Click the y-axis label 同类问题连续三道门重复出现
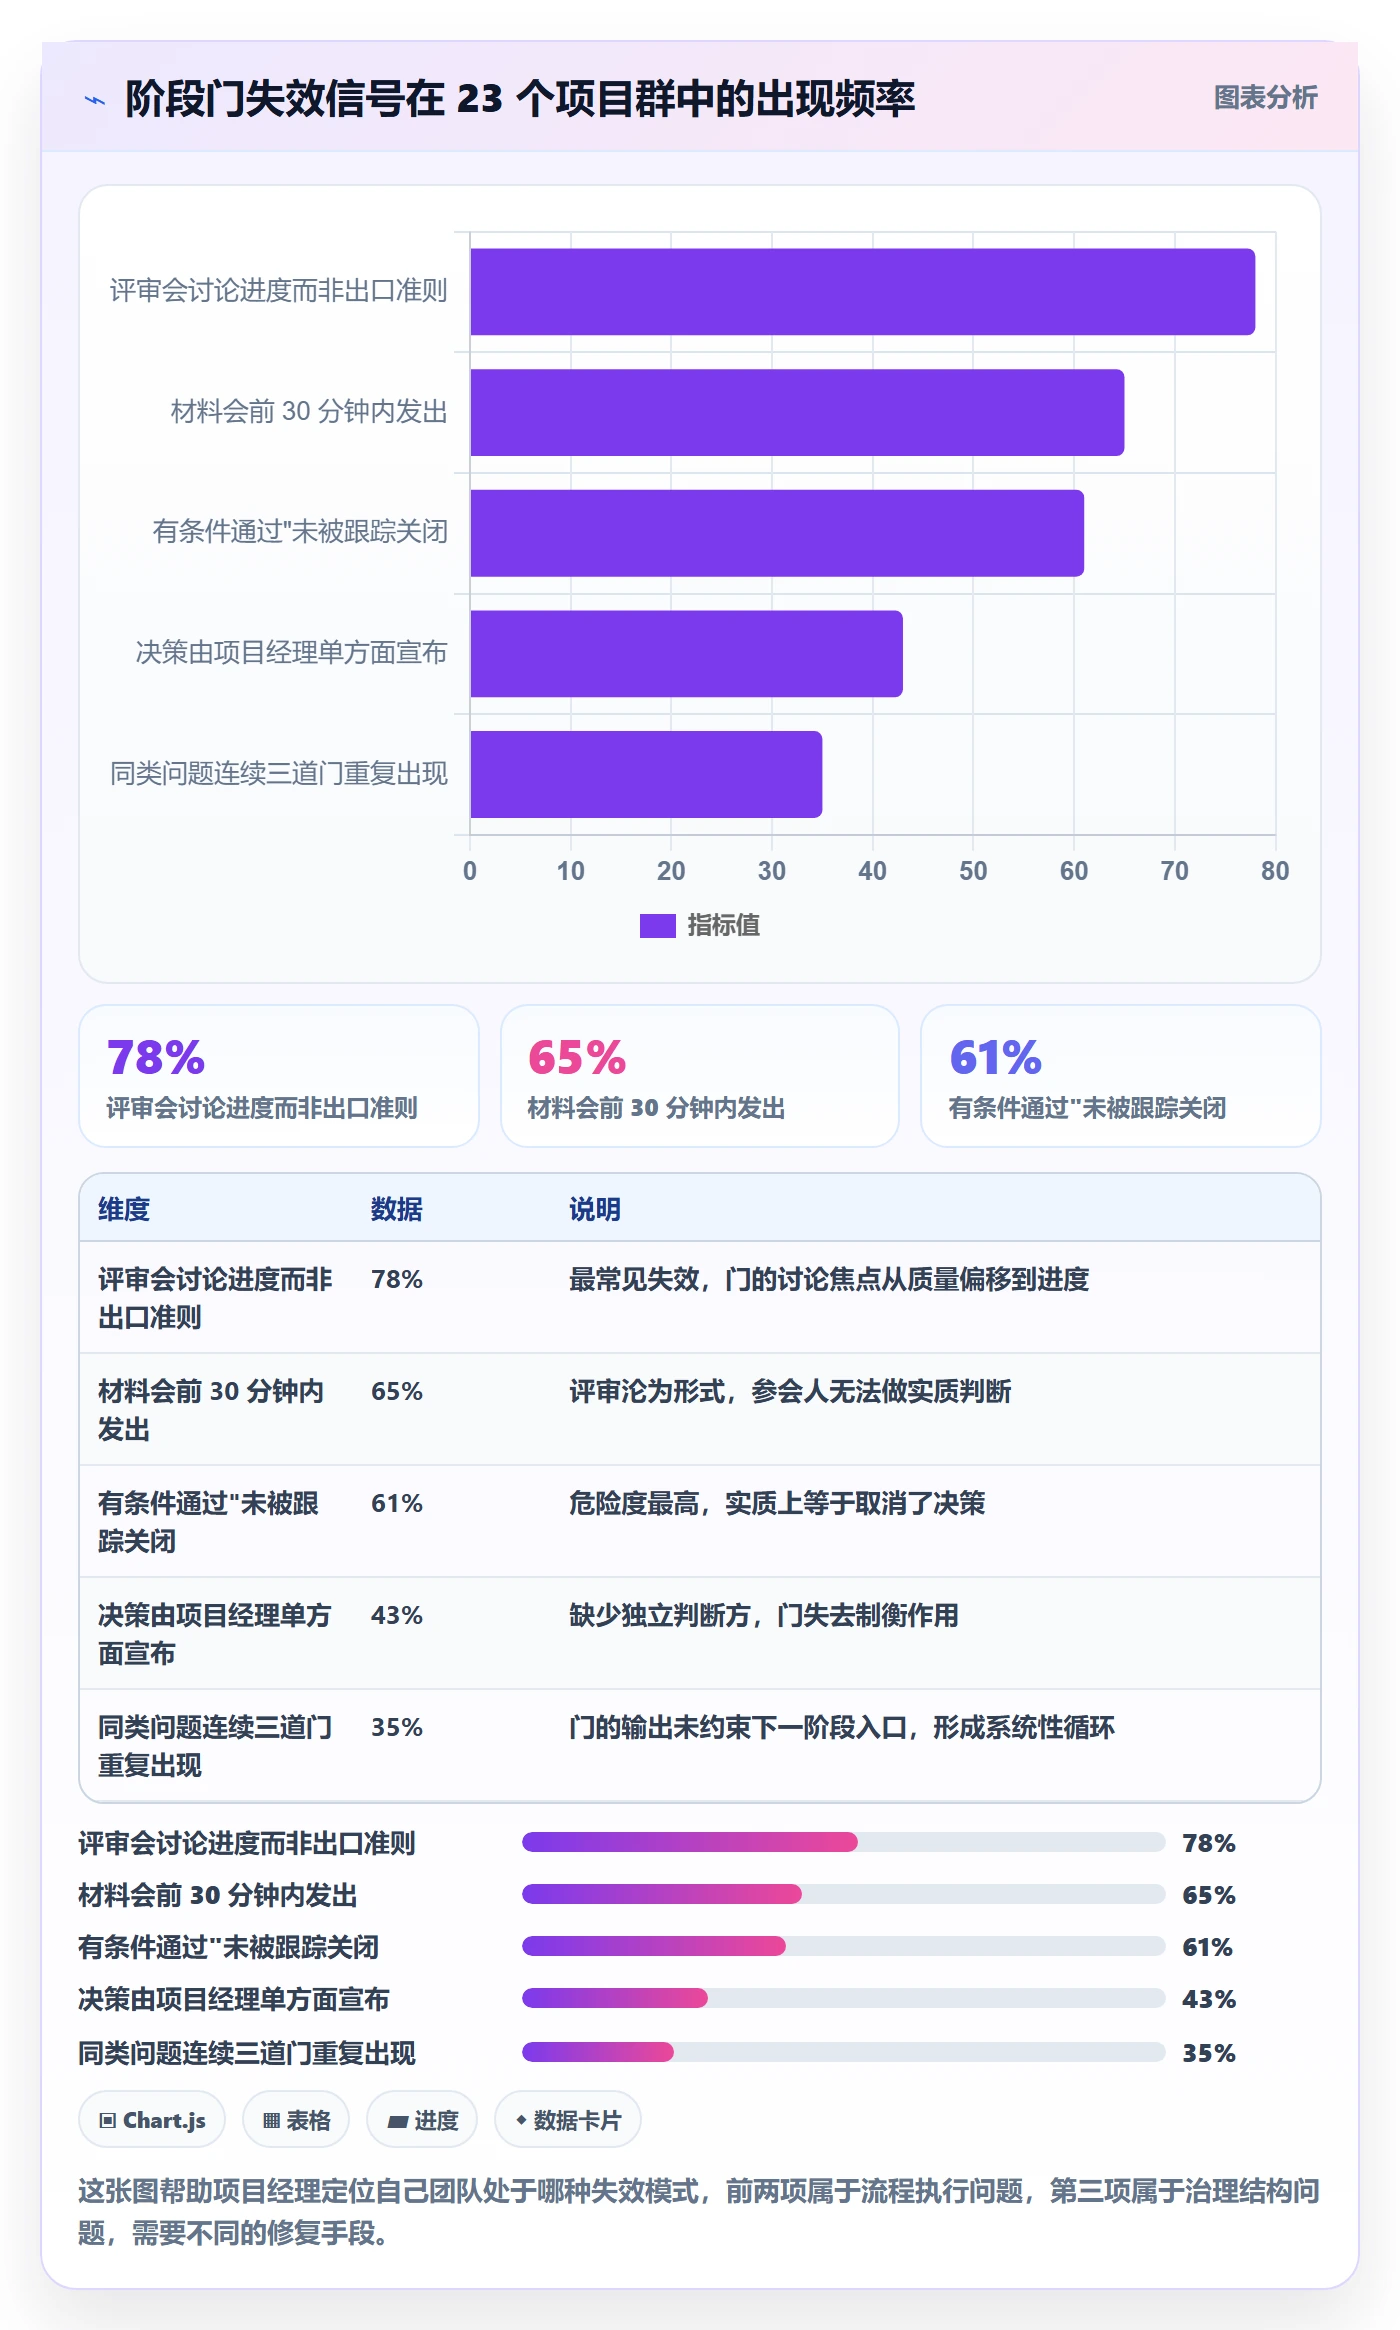The width and height of the screenshot is (1400, 2330). [279, 774]
